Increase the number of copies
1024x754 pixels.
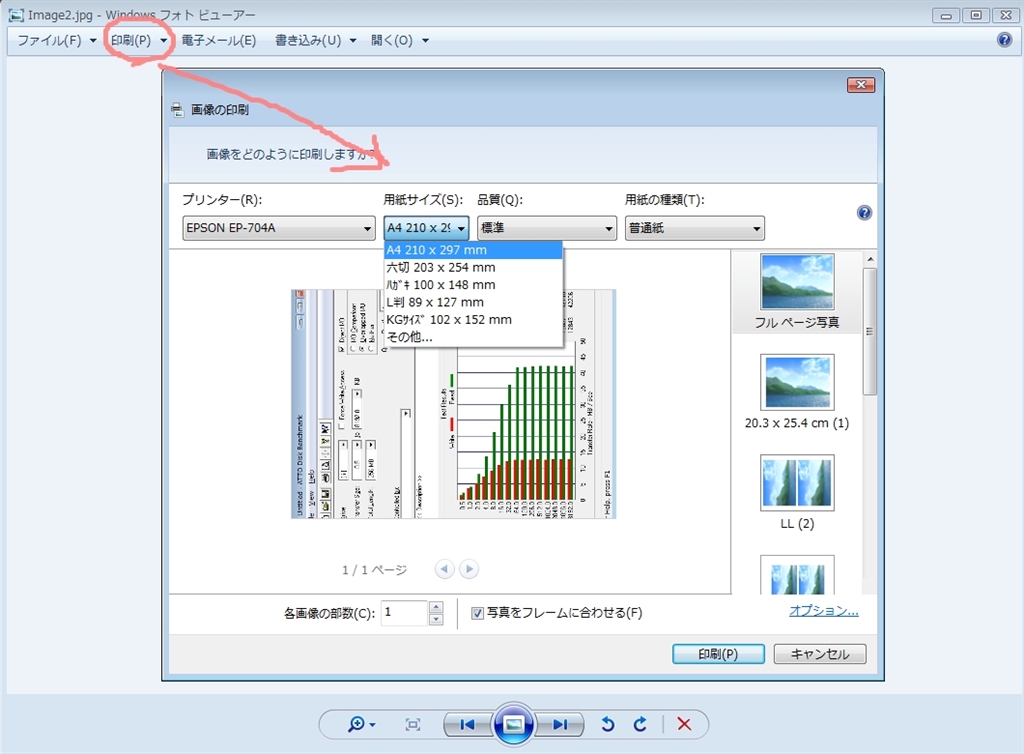tap(436, 606)
